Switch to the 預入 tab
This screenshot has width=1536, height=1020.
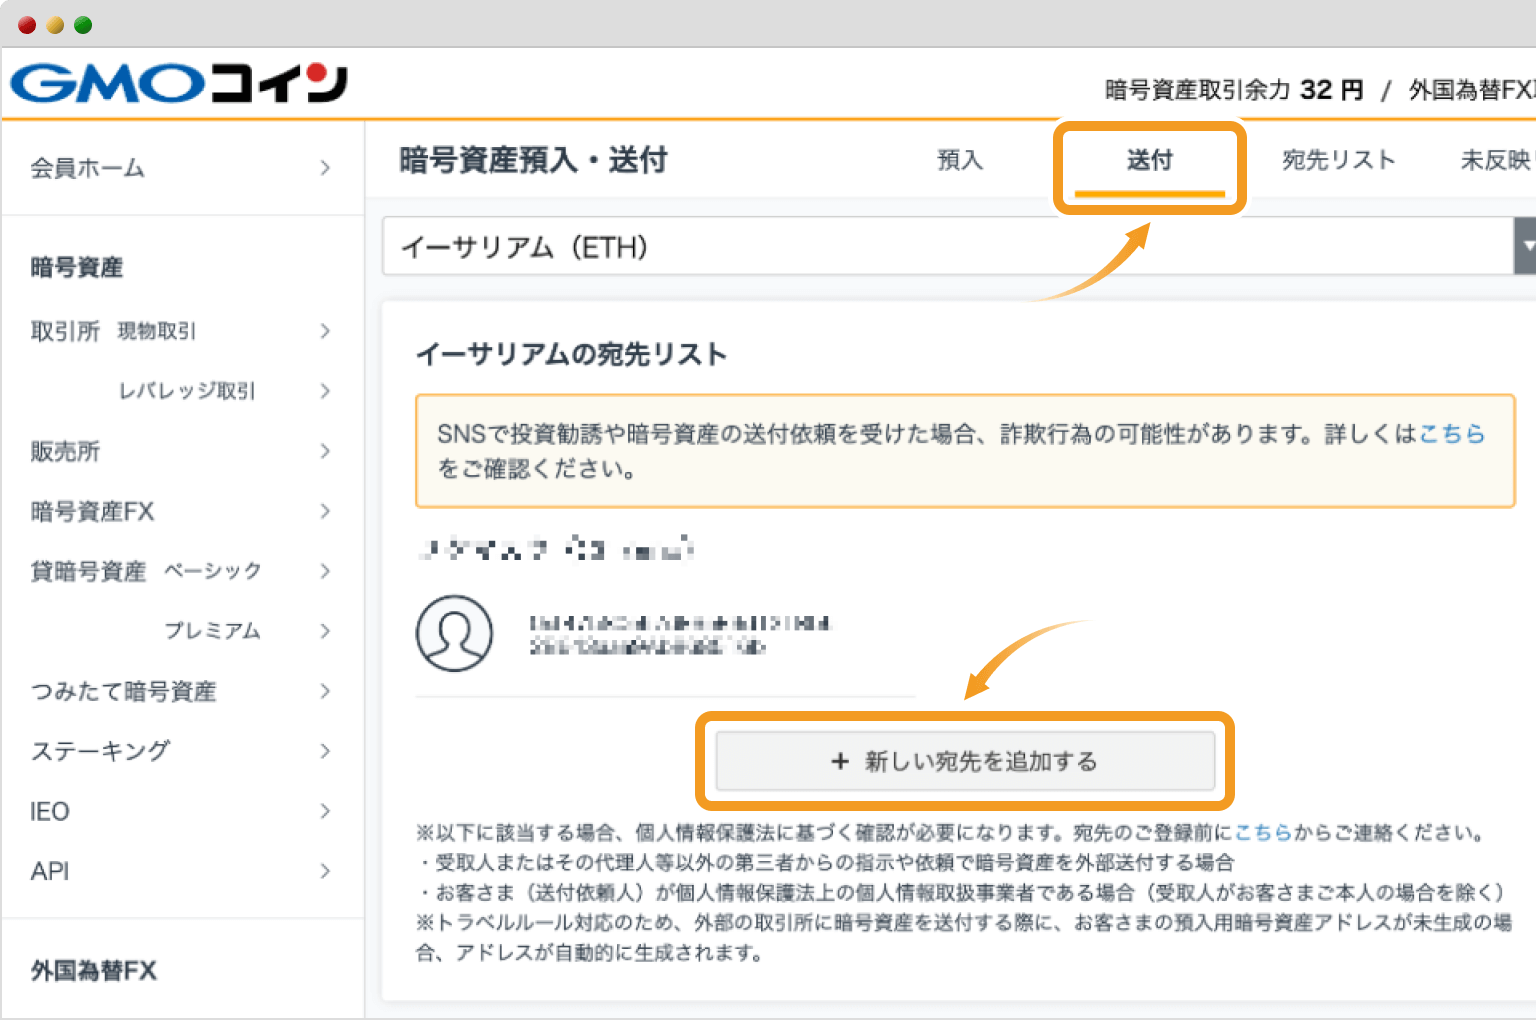coord(960,160)
